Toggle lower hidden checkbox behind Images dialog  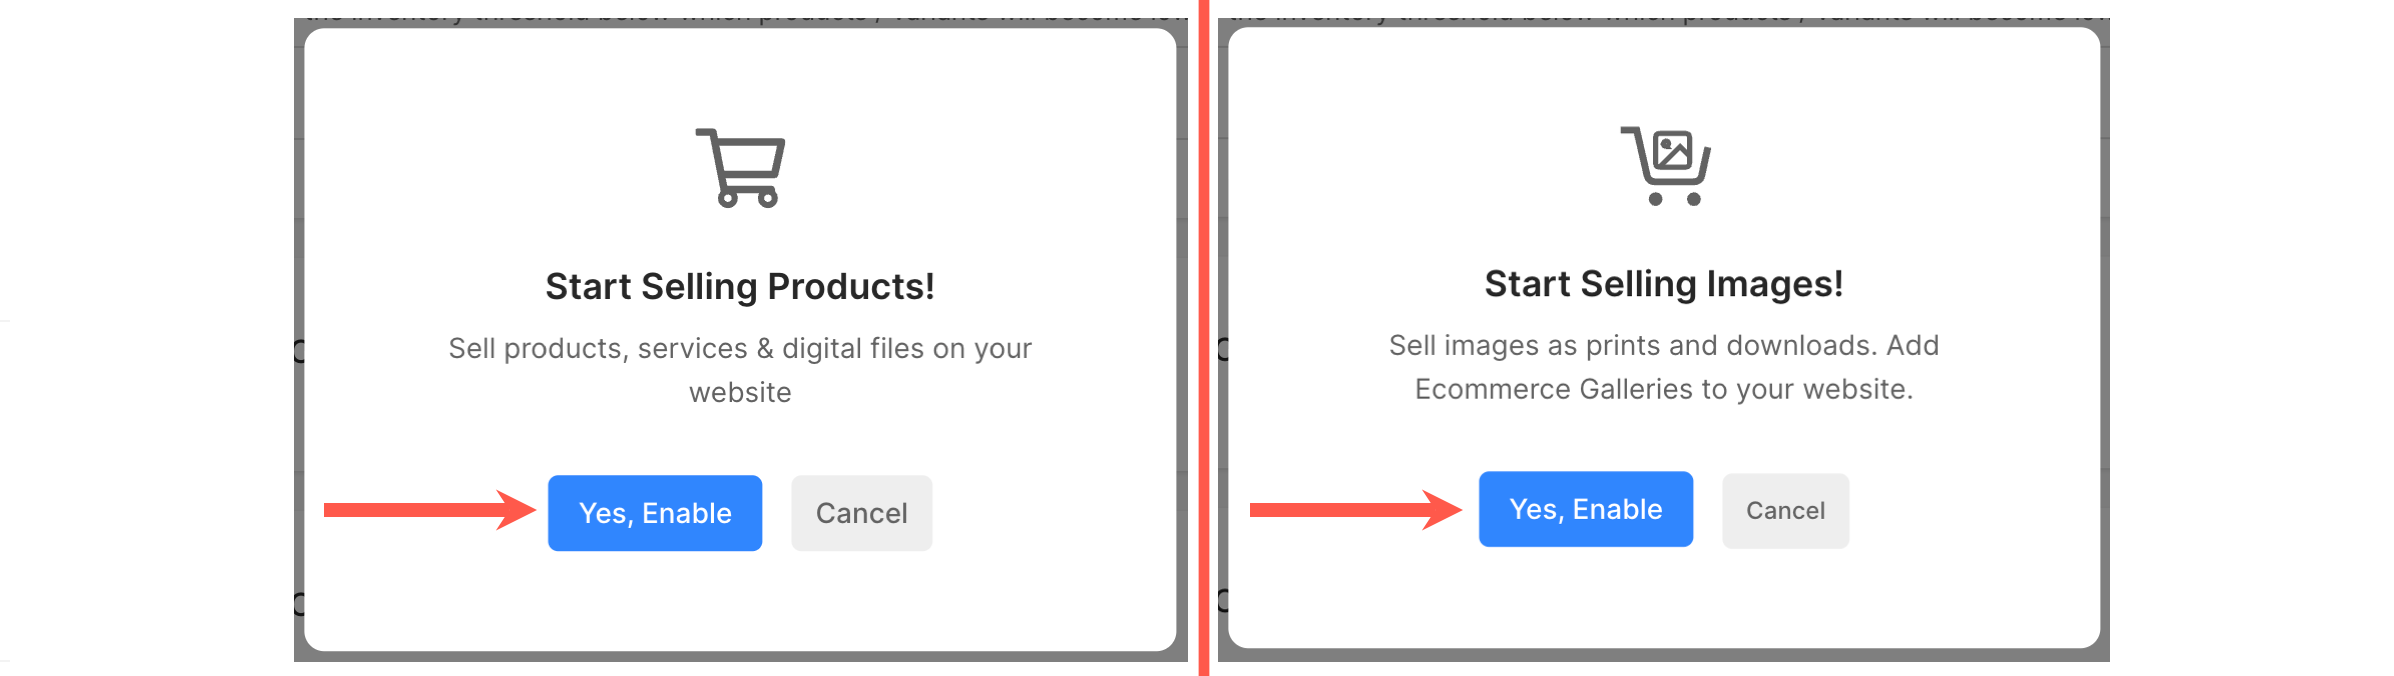[x=1223, y=600]
